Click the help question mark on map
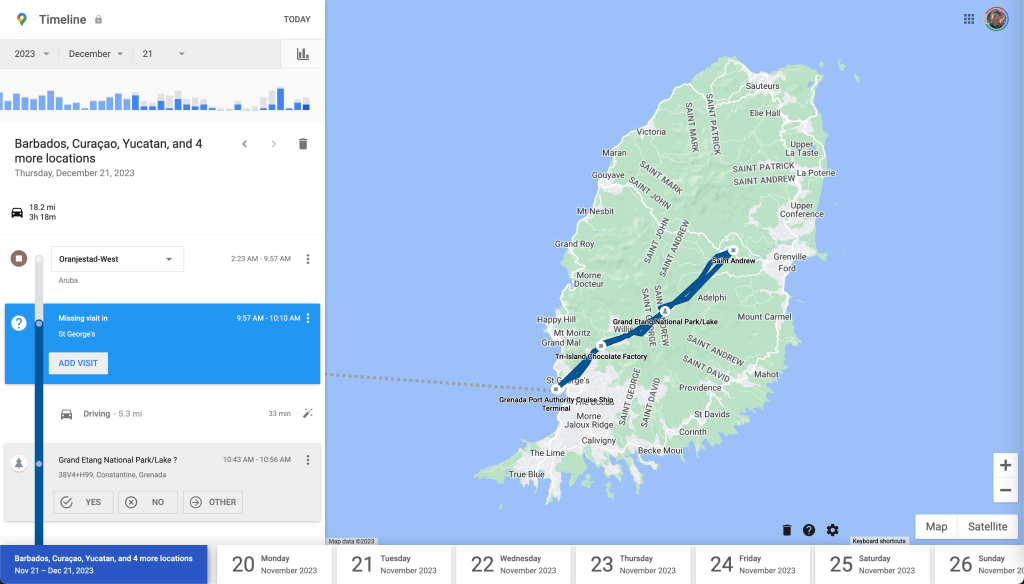 coord(809,530)
